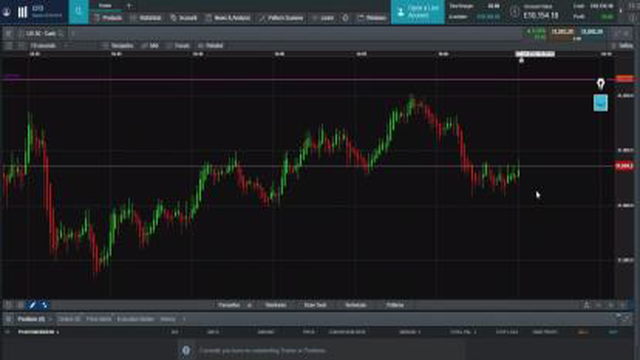Image resolution: width=640 pixels, height=360 pixels.
Task: Switch to the Orders (0) tab
Action: click(x=69, y=319)
